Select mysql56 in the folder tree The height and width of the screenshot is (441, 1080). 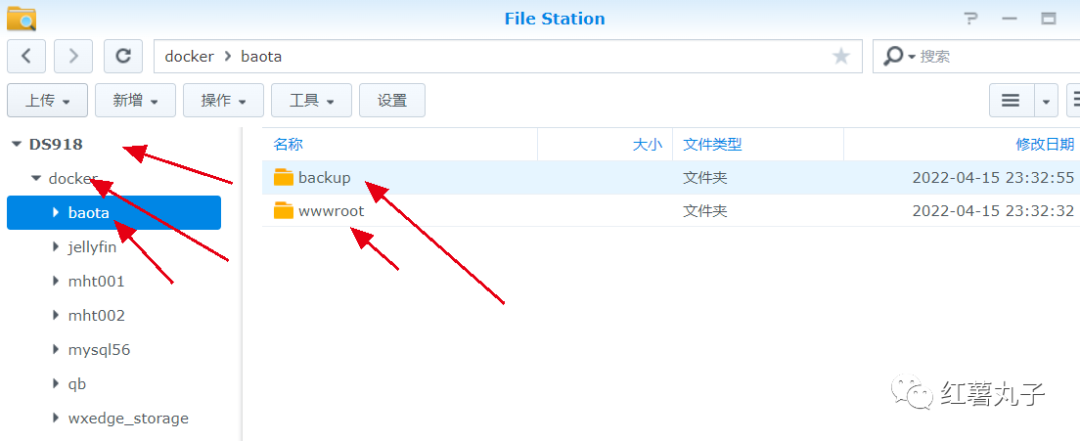99,350
